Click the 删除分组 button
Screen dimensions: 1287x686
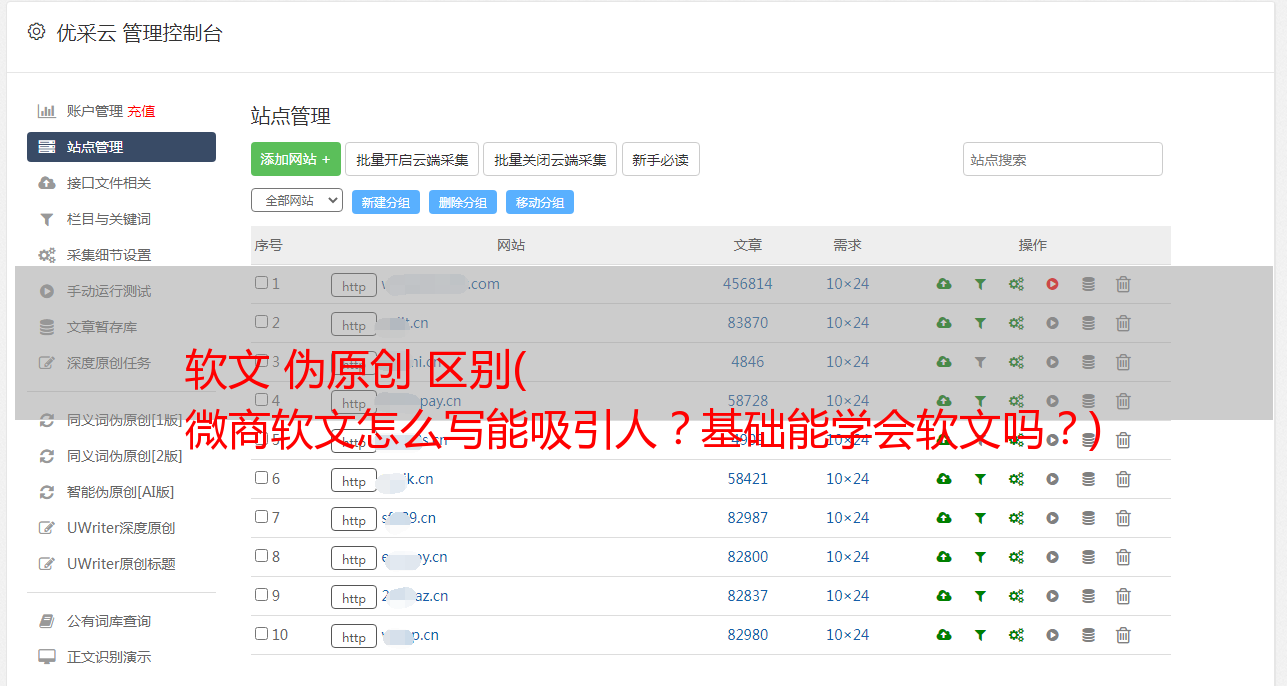coord(463,202)
